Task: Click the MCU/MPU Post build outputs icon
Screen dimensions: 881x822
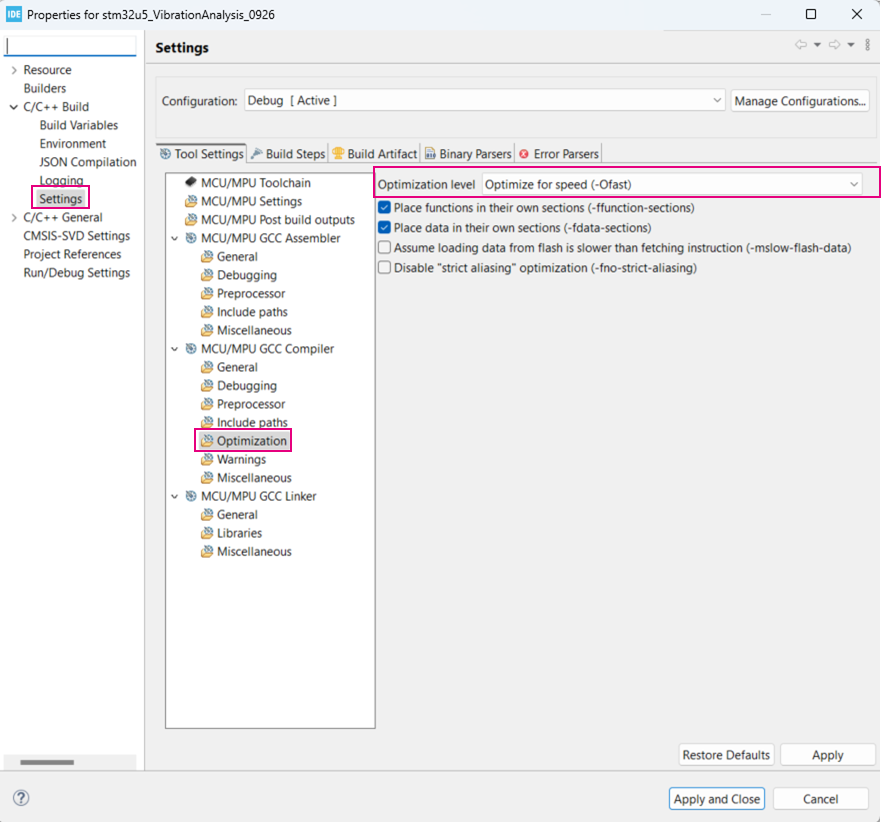Action: tap(191, 220)
